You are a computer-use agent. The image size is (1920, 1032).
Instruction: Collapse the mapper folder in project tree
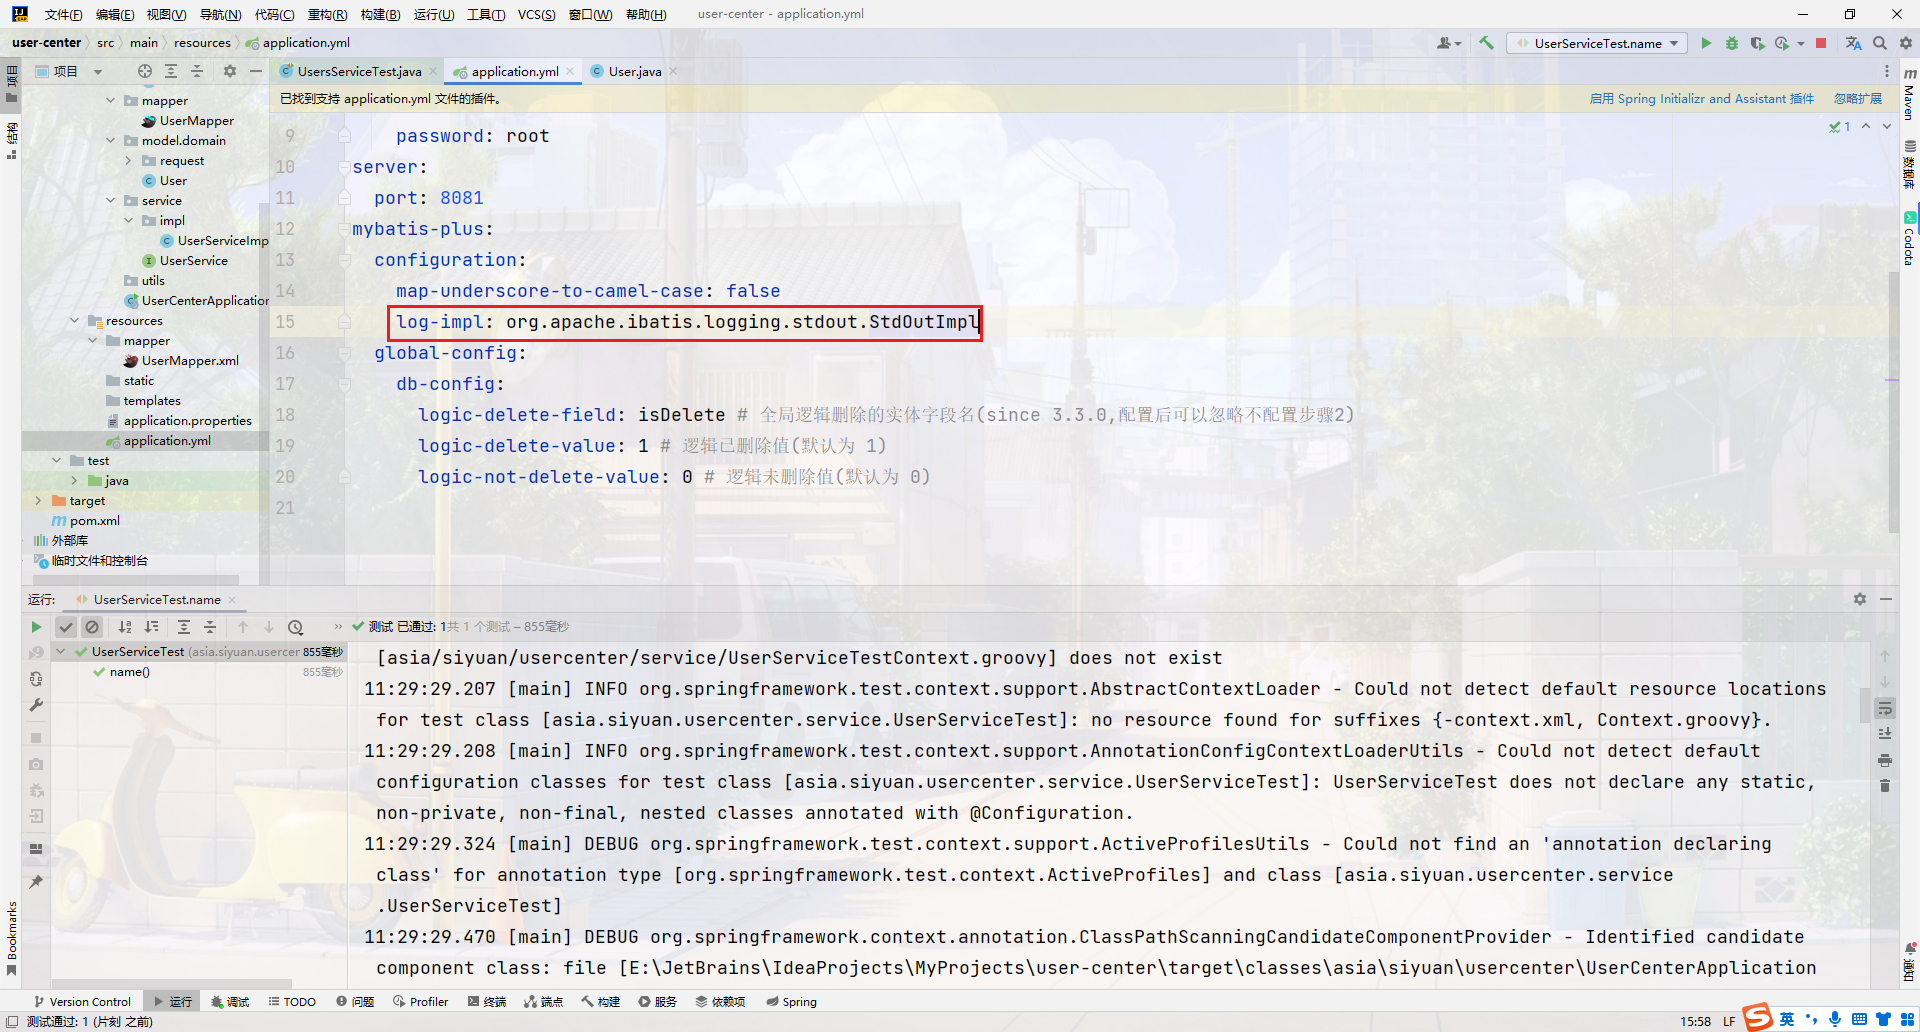pos(111,100)
